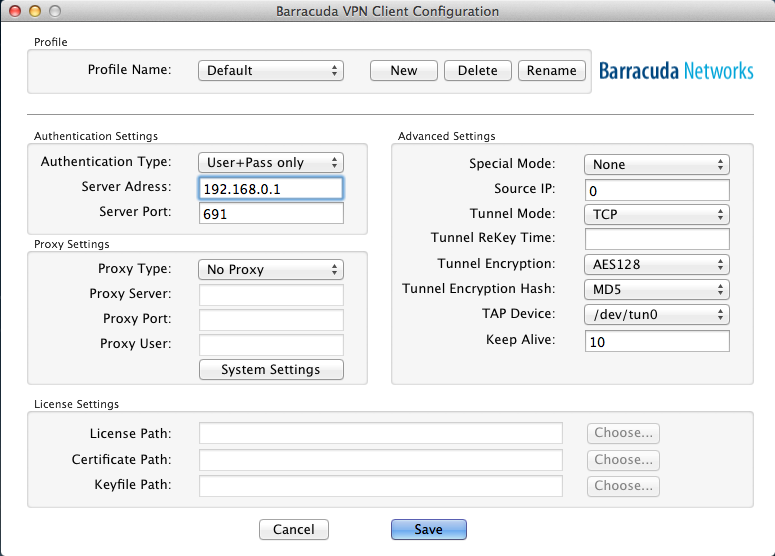Open the Tunnel Encryption dropdown showing AES128

tap(657, 264)
